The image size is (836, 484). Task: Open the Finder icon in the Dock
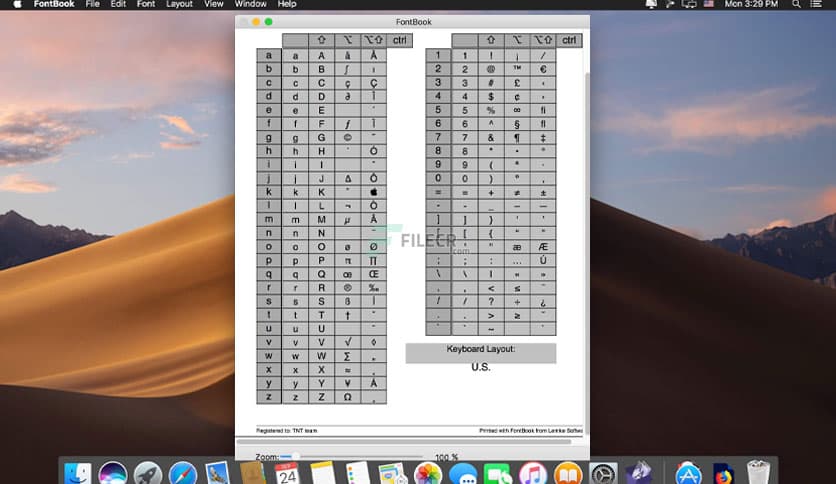pos(78,473)
